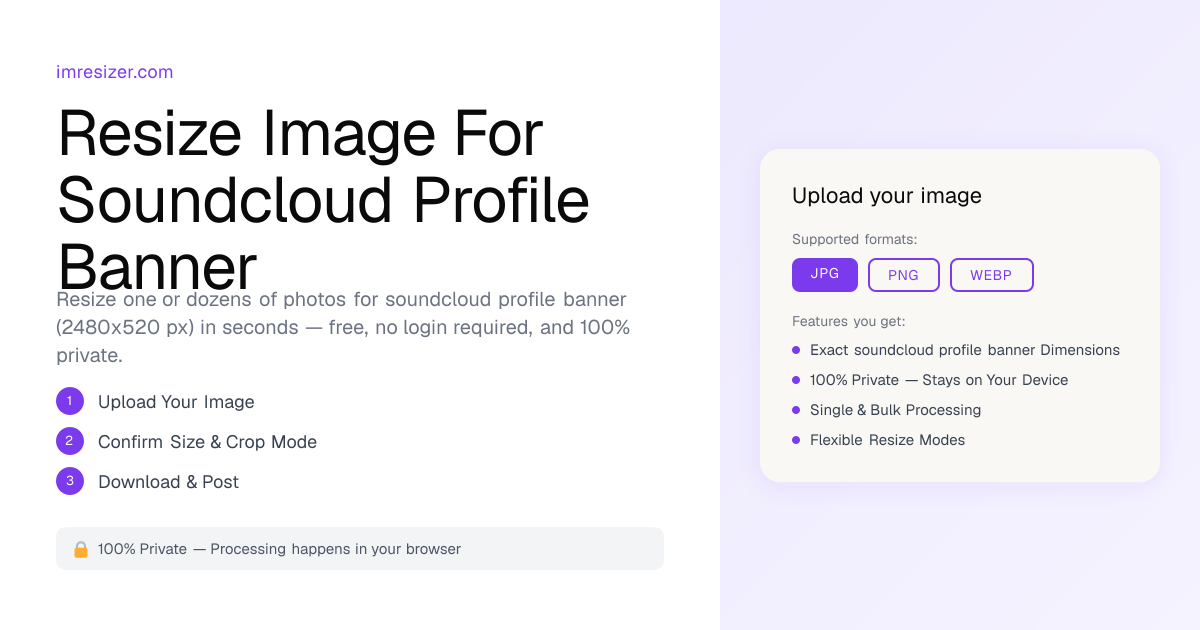Image resolution: width=1200 pixels, height=630 pixels.
Task: Click '100% Private — Stays on Your Device'
Action: [939, 380]
